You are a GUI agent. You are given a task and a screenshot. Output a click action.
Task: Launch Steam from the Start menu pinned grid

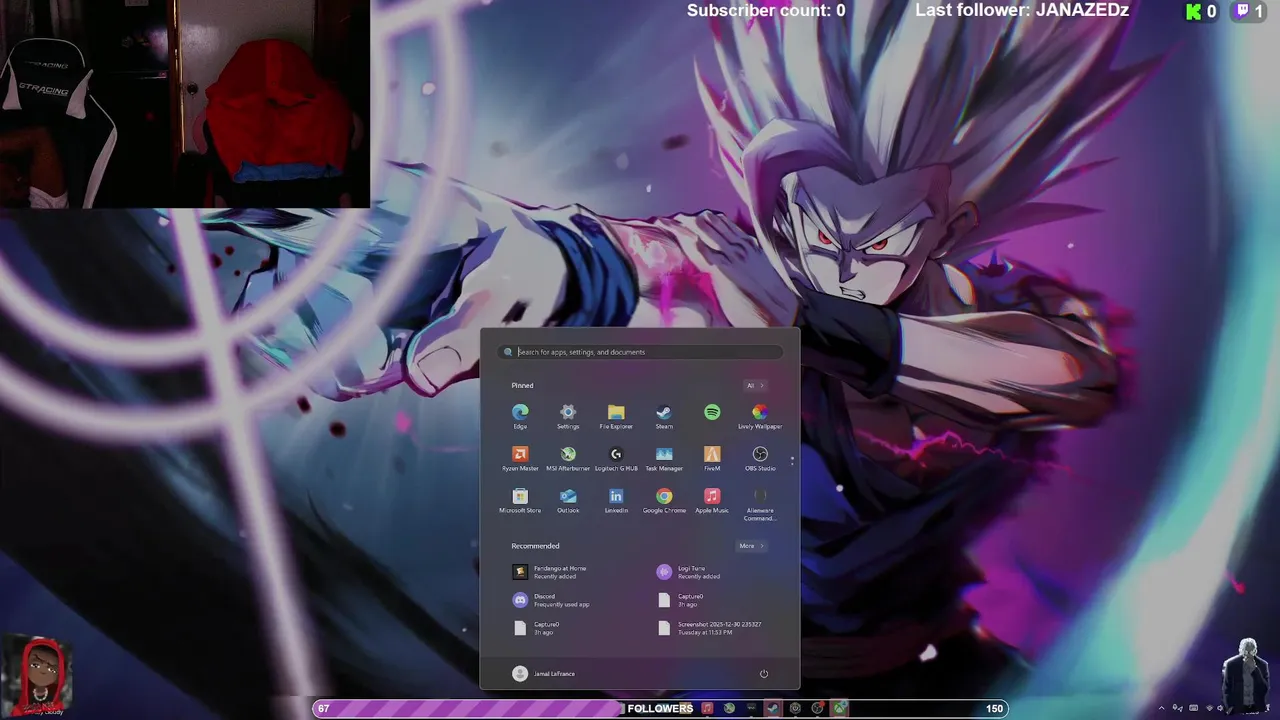(x=664, y=417)
